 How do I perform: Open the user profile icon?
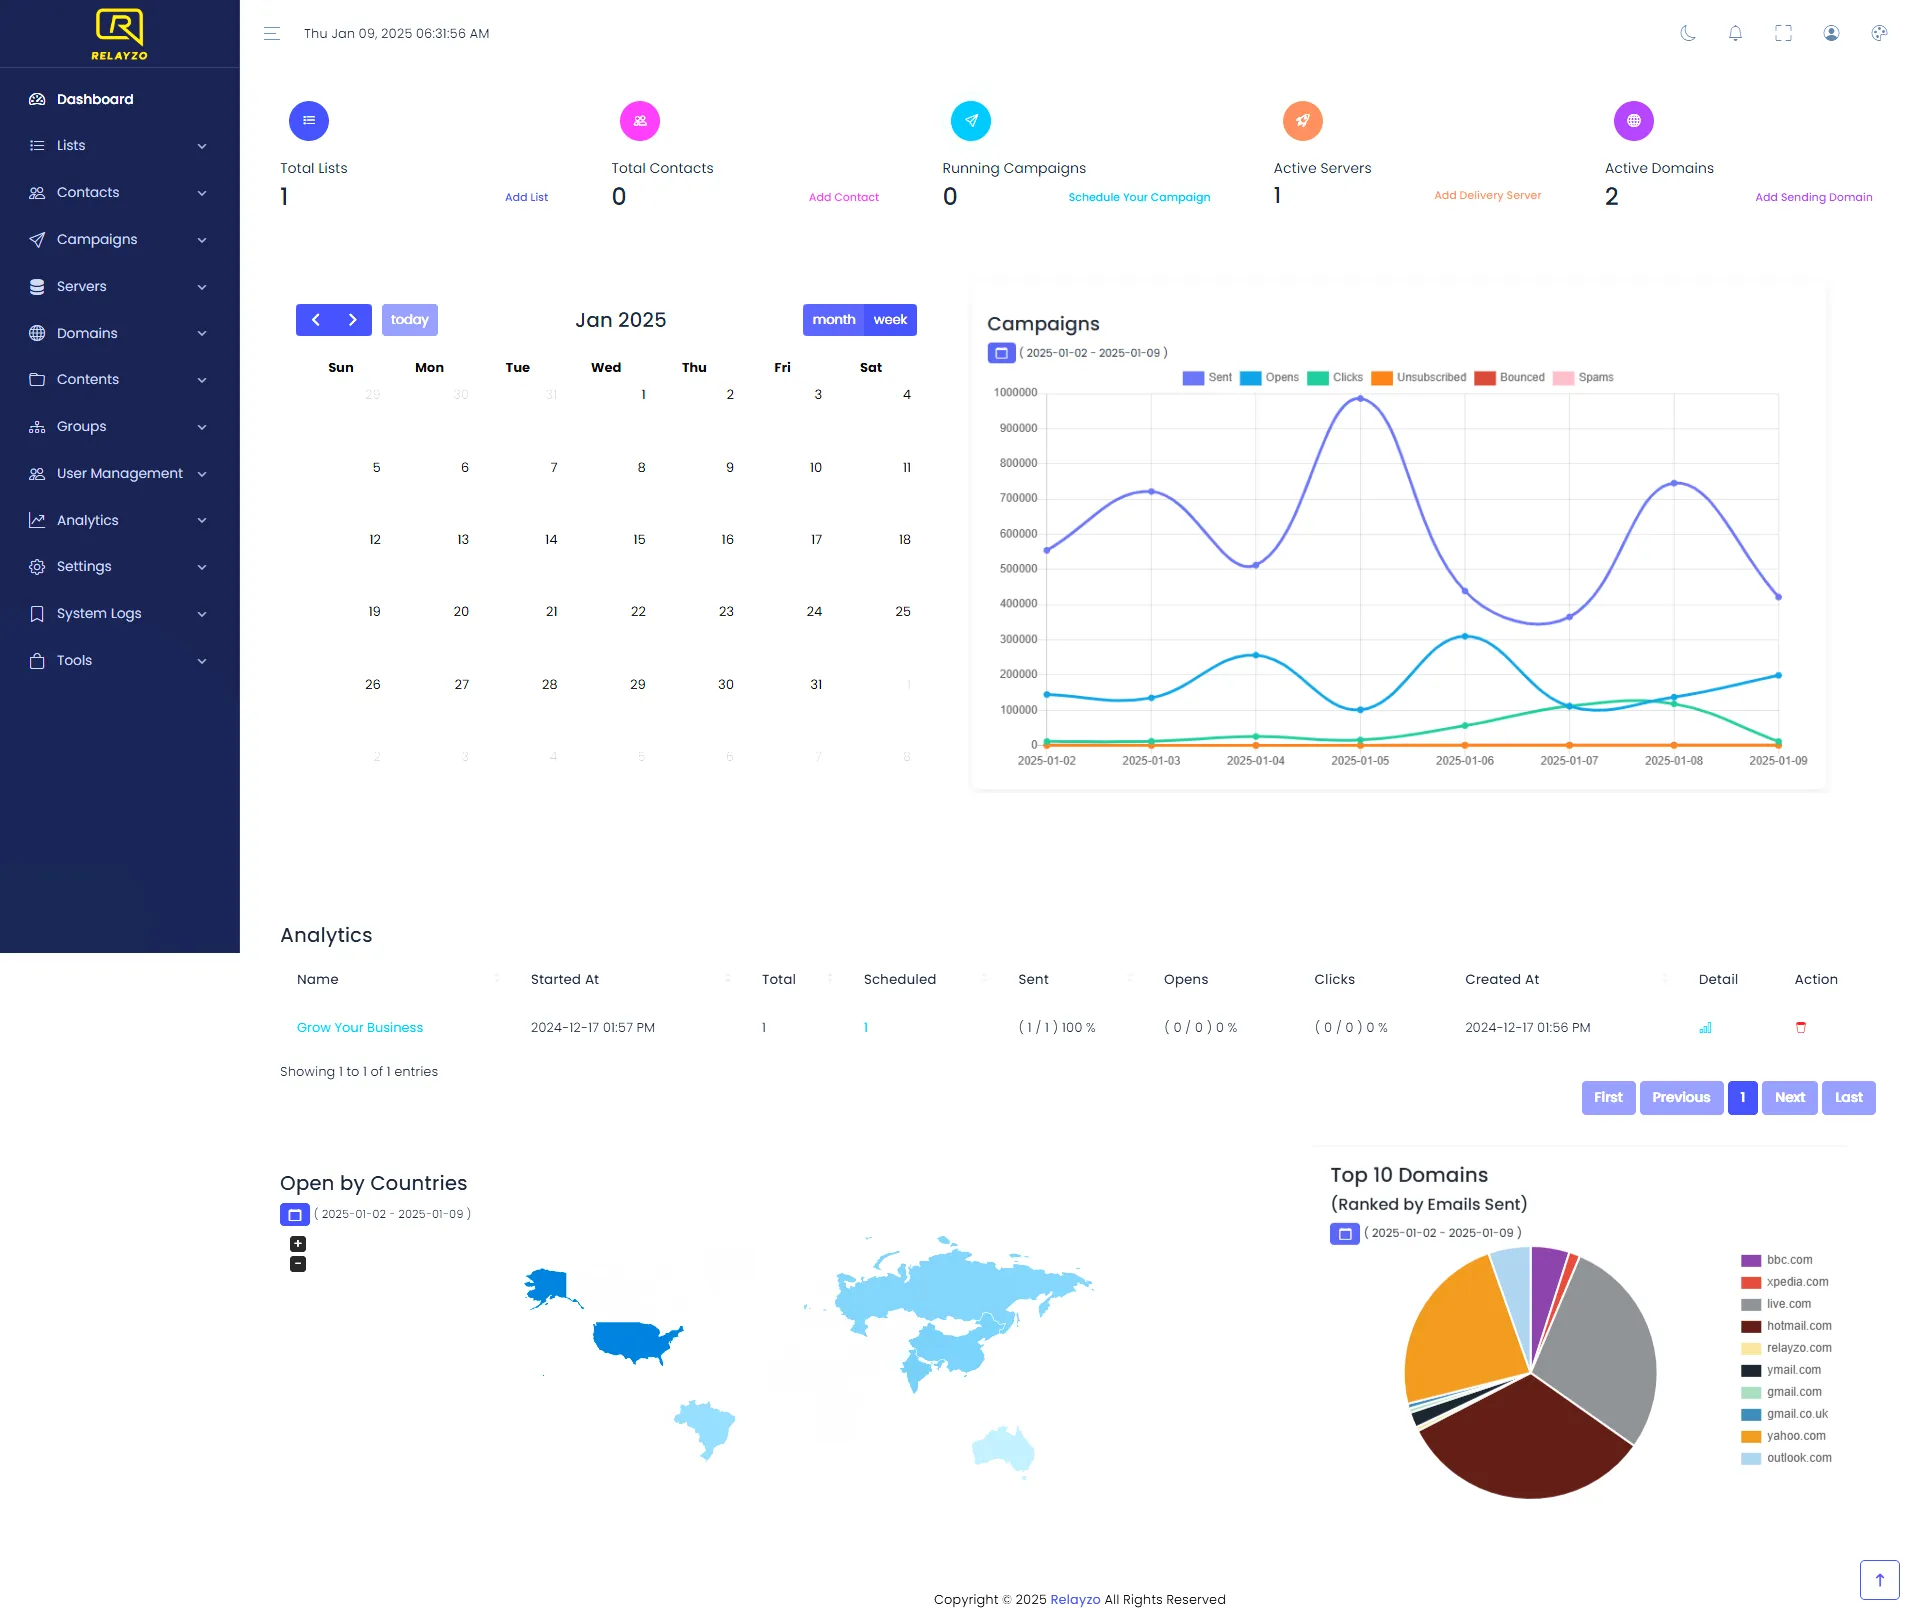click(x=1831, y=33)
